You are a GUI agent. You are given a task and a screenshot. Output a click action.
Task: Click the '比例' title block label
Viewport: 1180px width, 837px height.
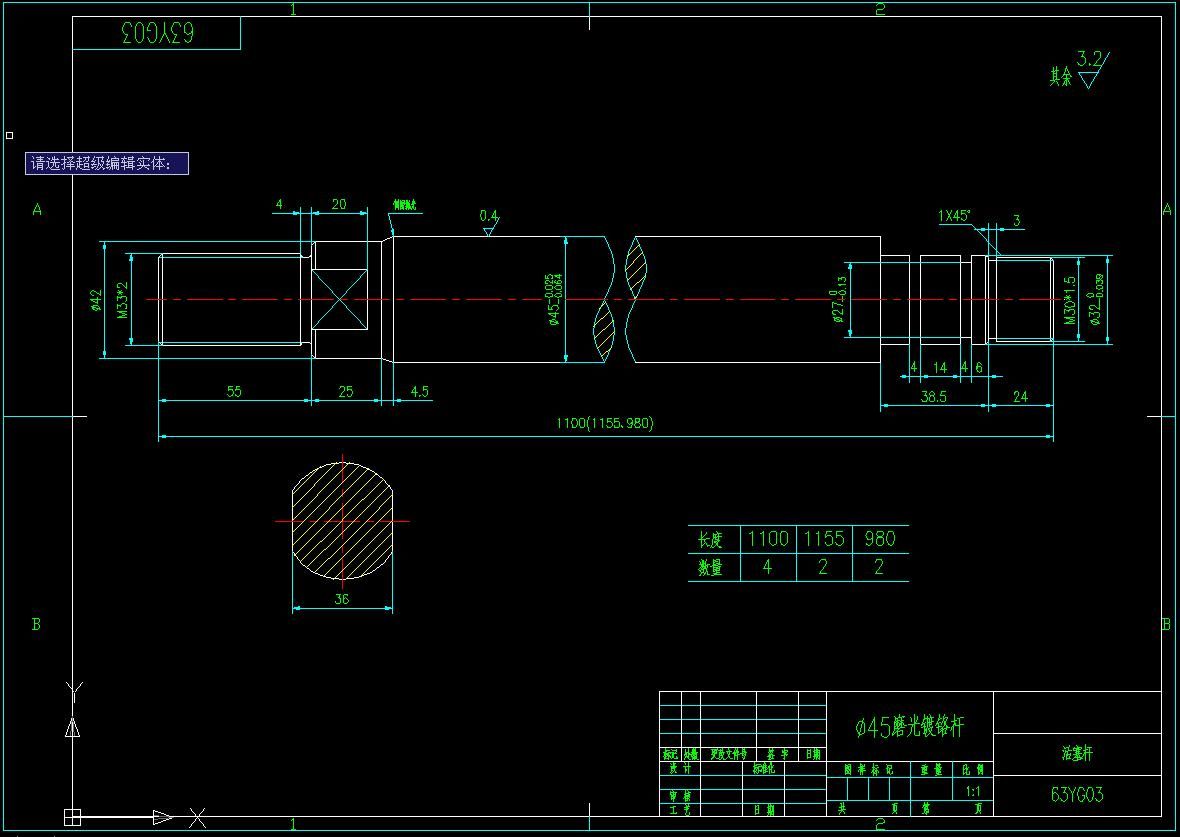pos(973,769)
